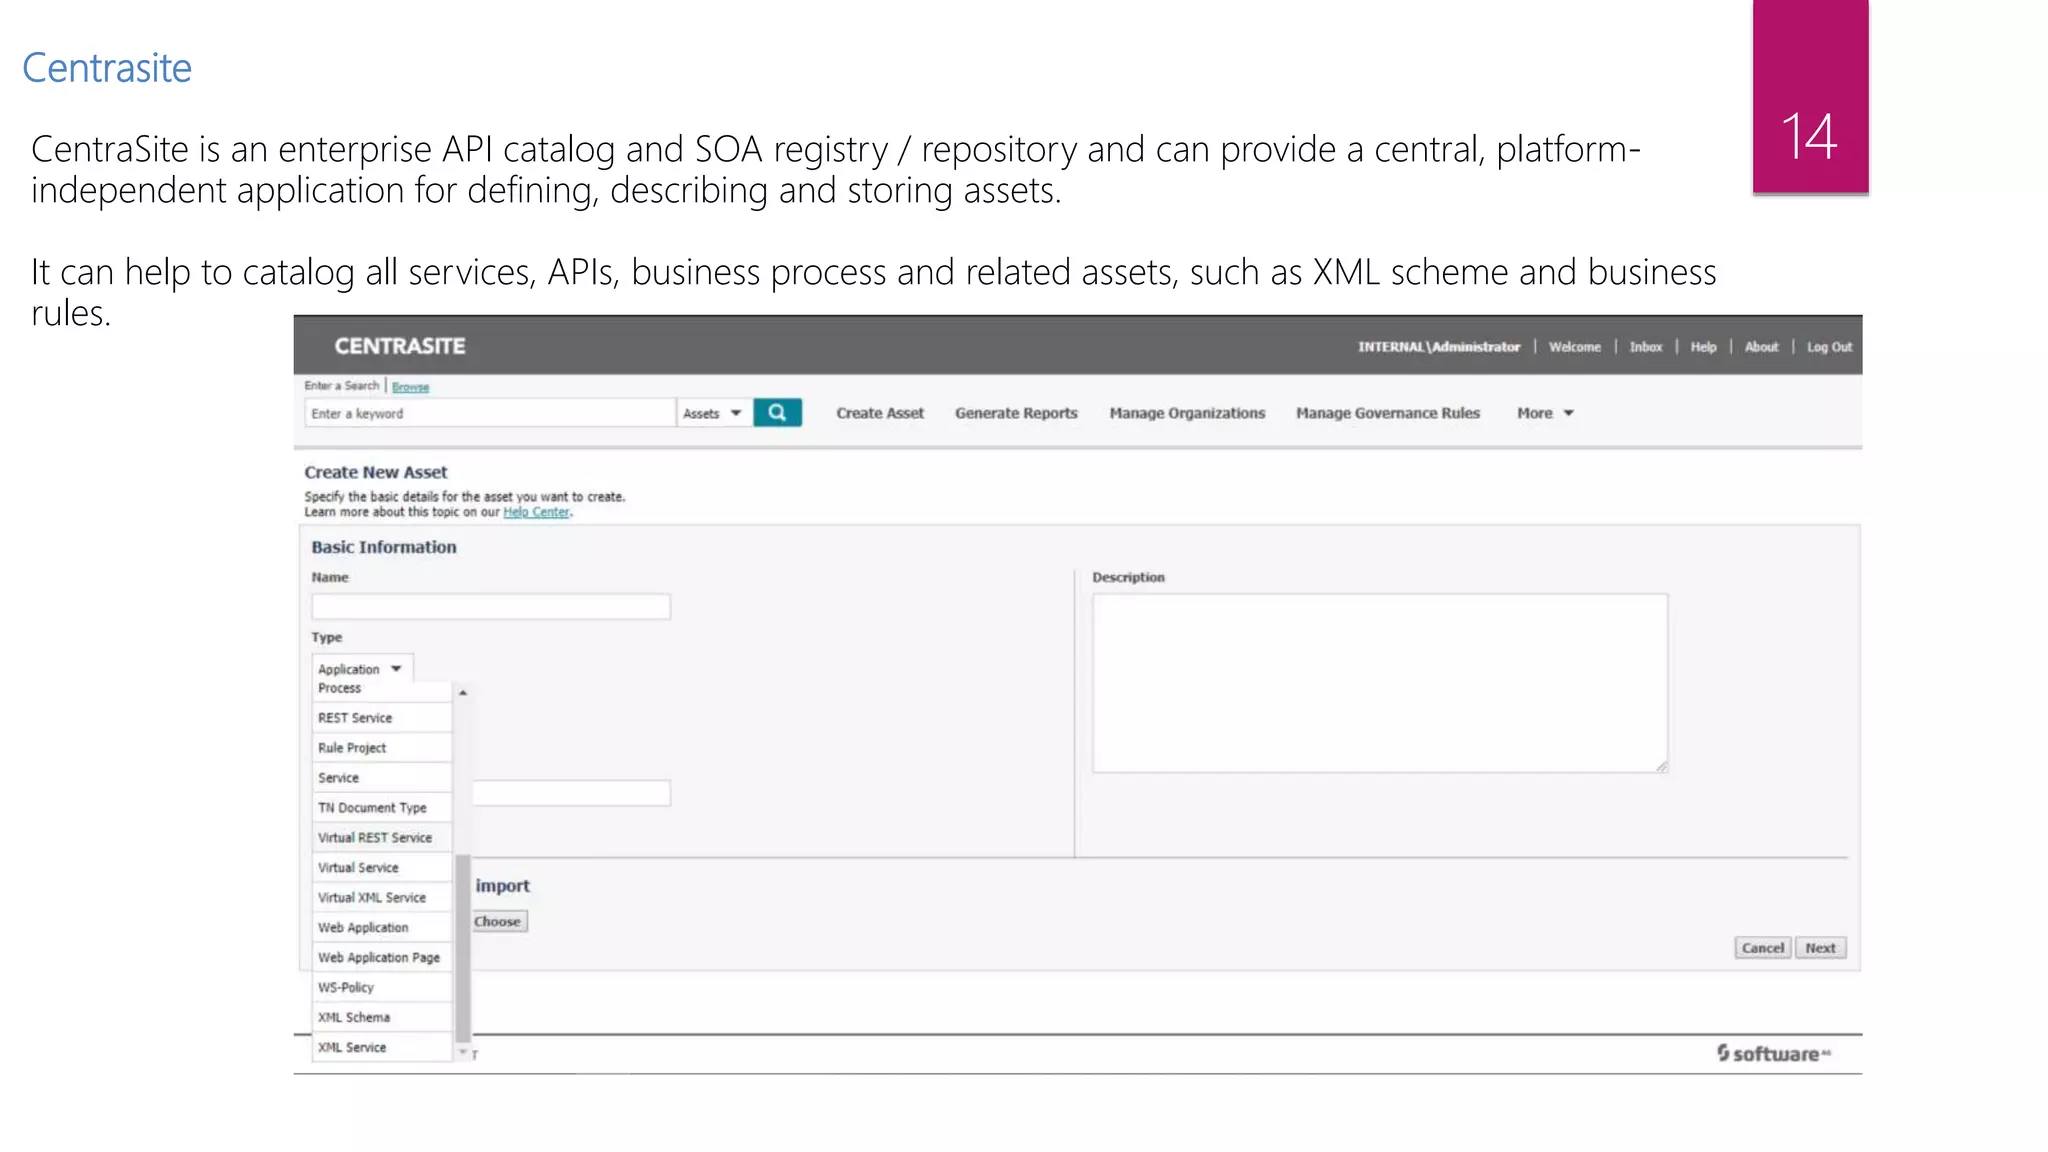This screenshot has height=1152, width=2048.
Task: Click the type list scroll-up arrow
Action: pyautogui.click(x=463, y=693)
